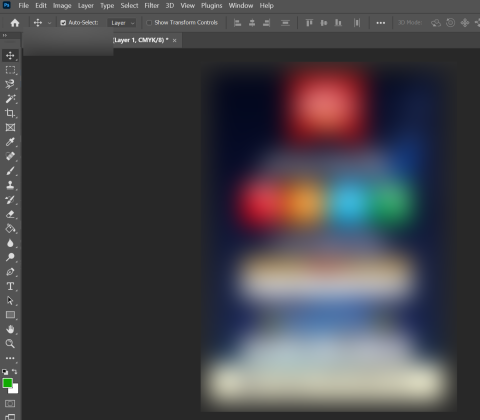
Task: Select the Crop tool
Action: coord(10,113)
